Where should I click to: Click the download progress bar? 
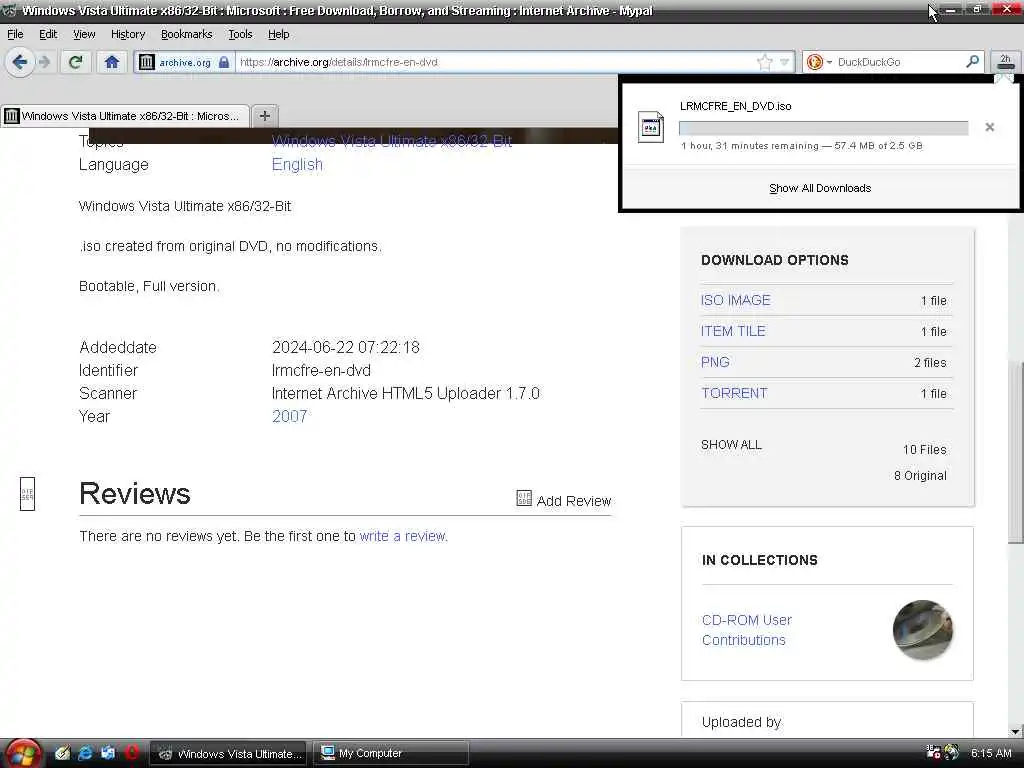pos(824,128)
